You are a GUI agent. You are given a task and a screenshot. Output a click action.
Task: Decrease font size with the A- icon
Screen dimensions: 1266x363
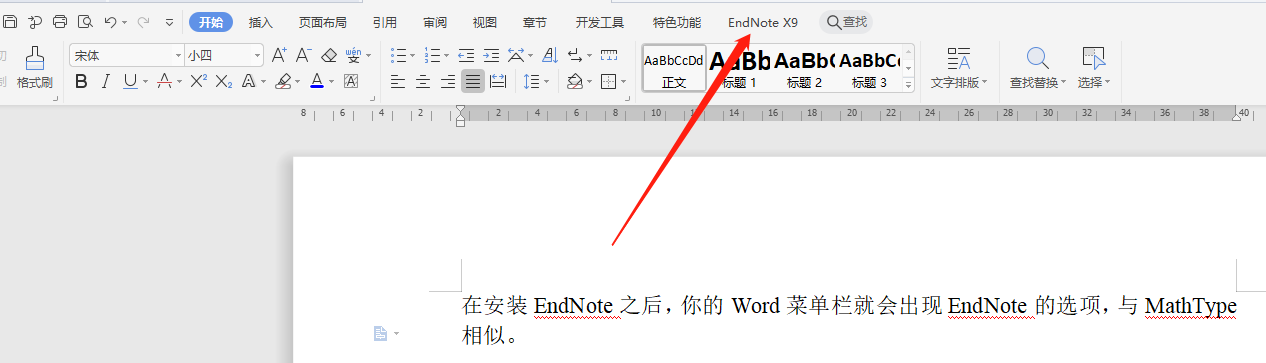coord(303,55)
